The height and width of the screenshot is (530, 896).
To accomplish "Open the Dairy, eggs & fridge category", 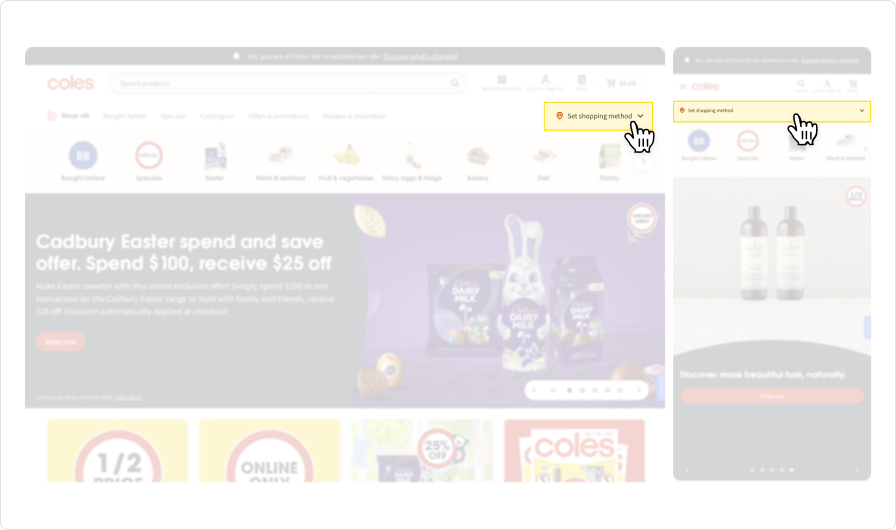I will pos(412,161).
